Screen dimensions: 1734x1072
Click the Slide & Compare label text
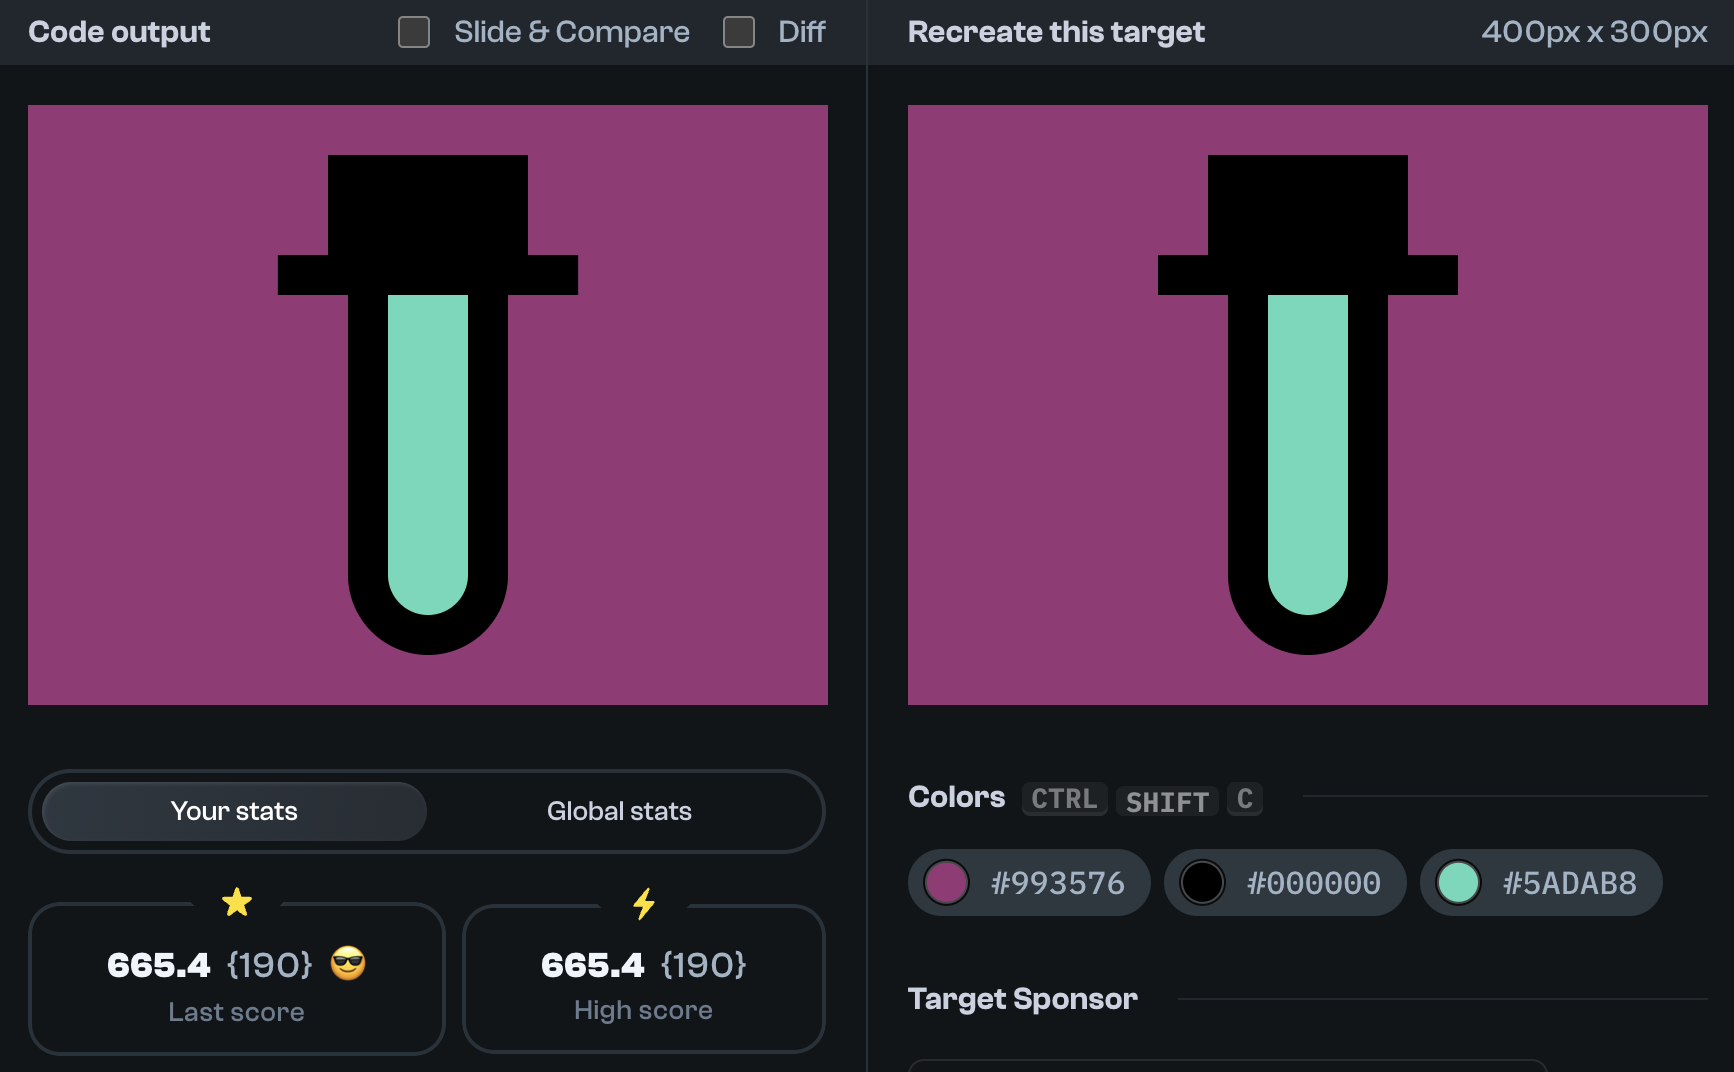[572, 32]
